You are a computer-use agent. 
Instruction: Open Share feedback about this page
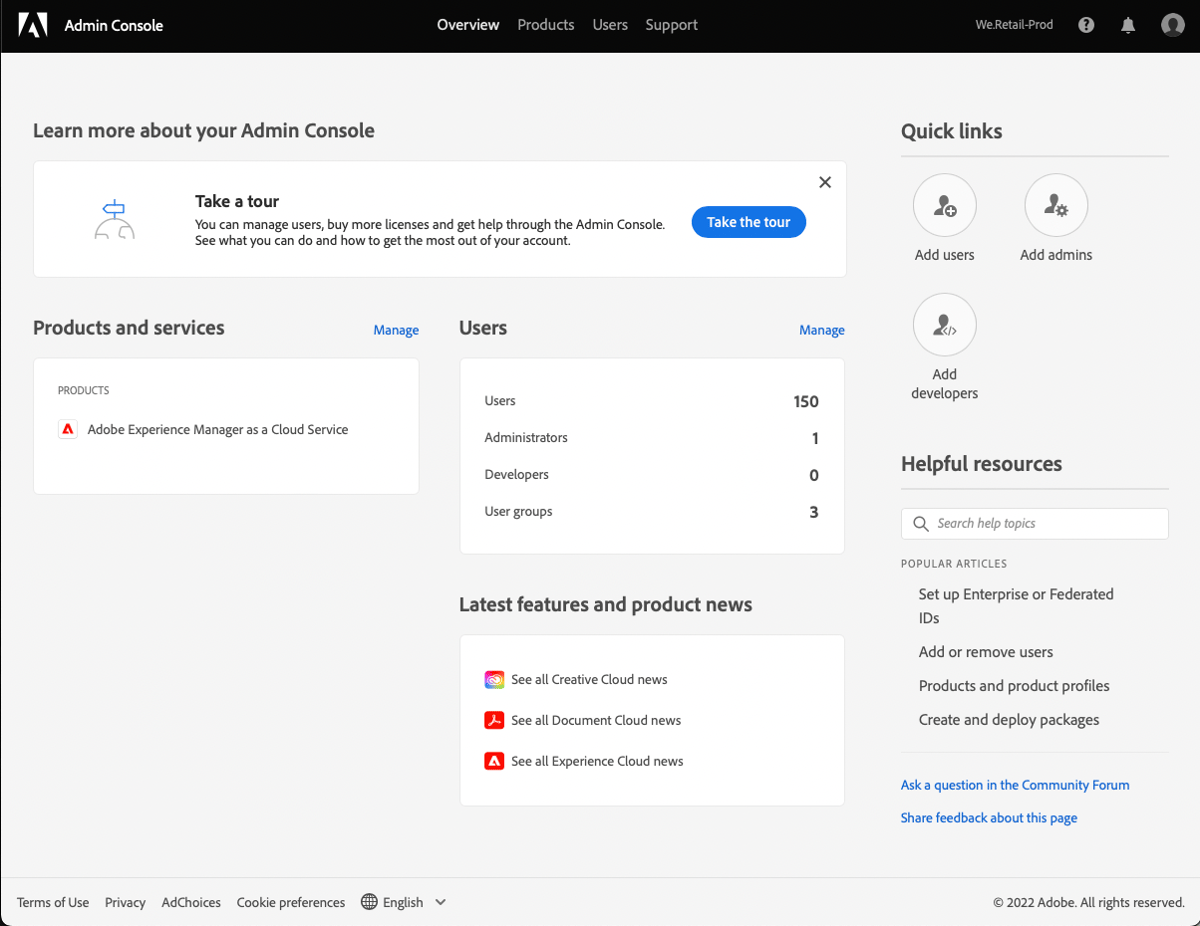point(988,817)
